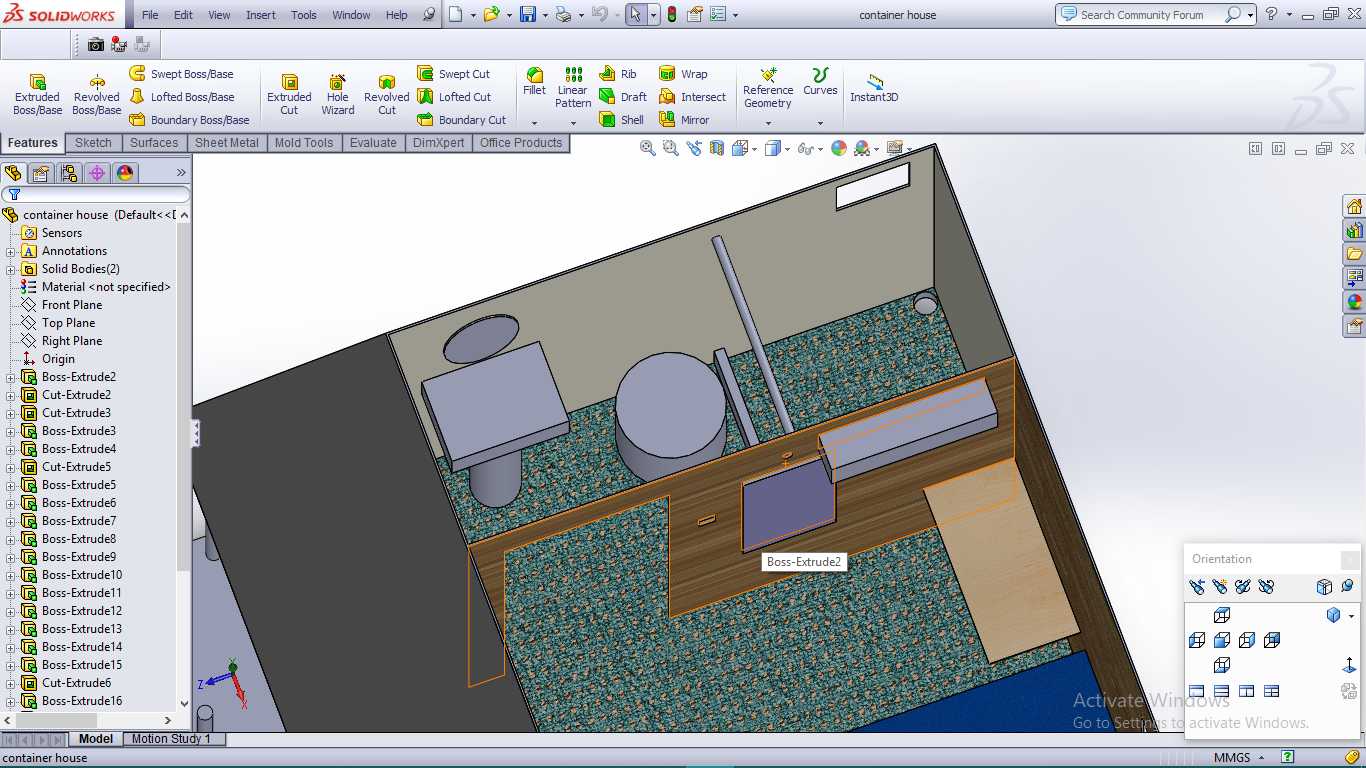This screenshot has height=768, width=1366.
Task: Open the Display Style dropdown
Action: coord(787,149)
